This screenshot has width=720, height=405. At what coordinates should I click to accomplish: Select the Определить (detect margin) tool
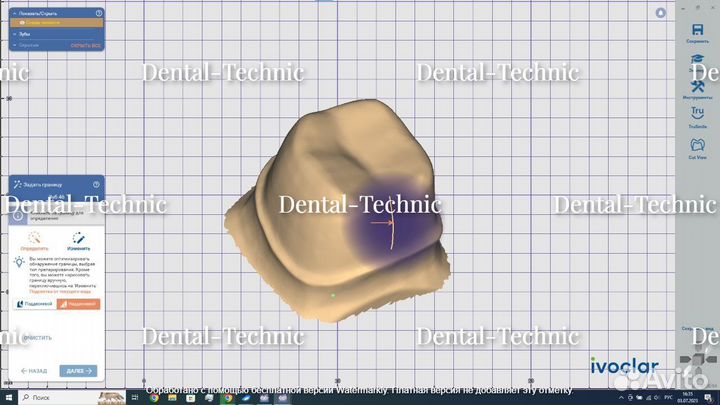click(x=34, y=240)
